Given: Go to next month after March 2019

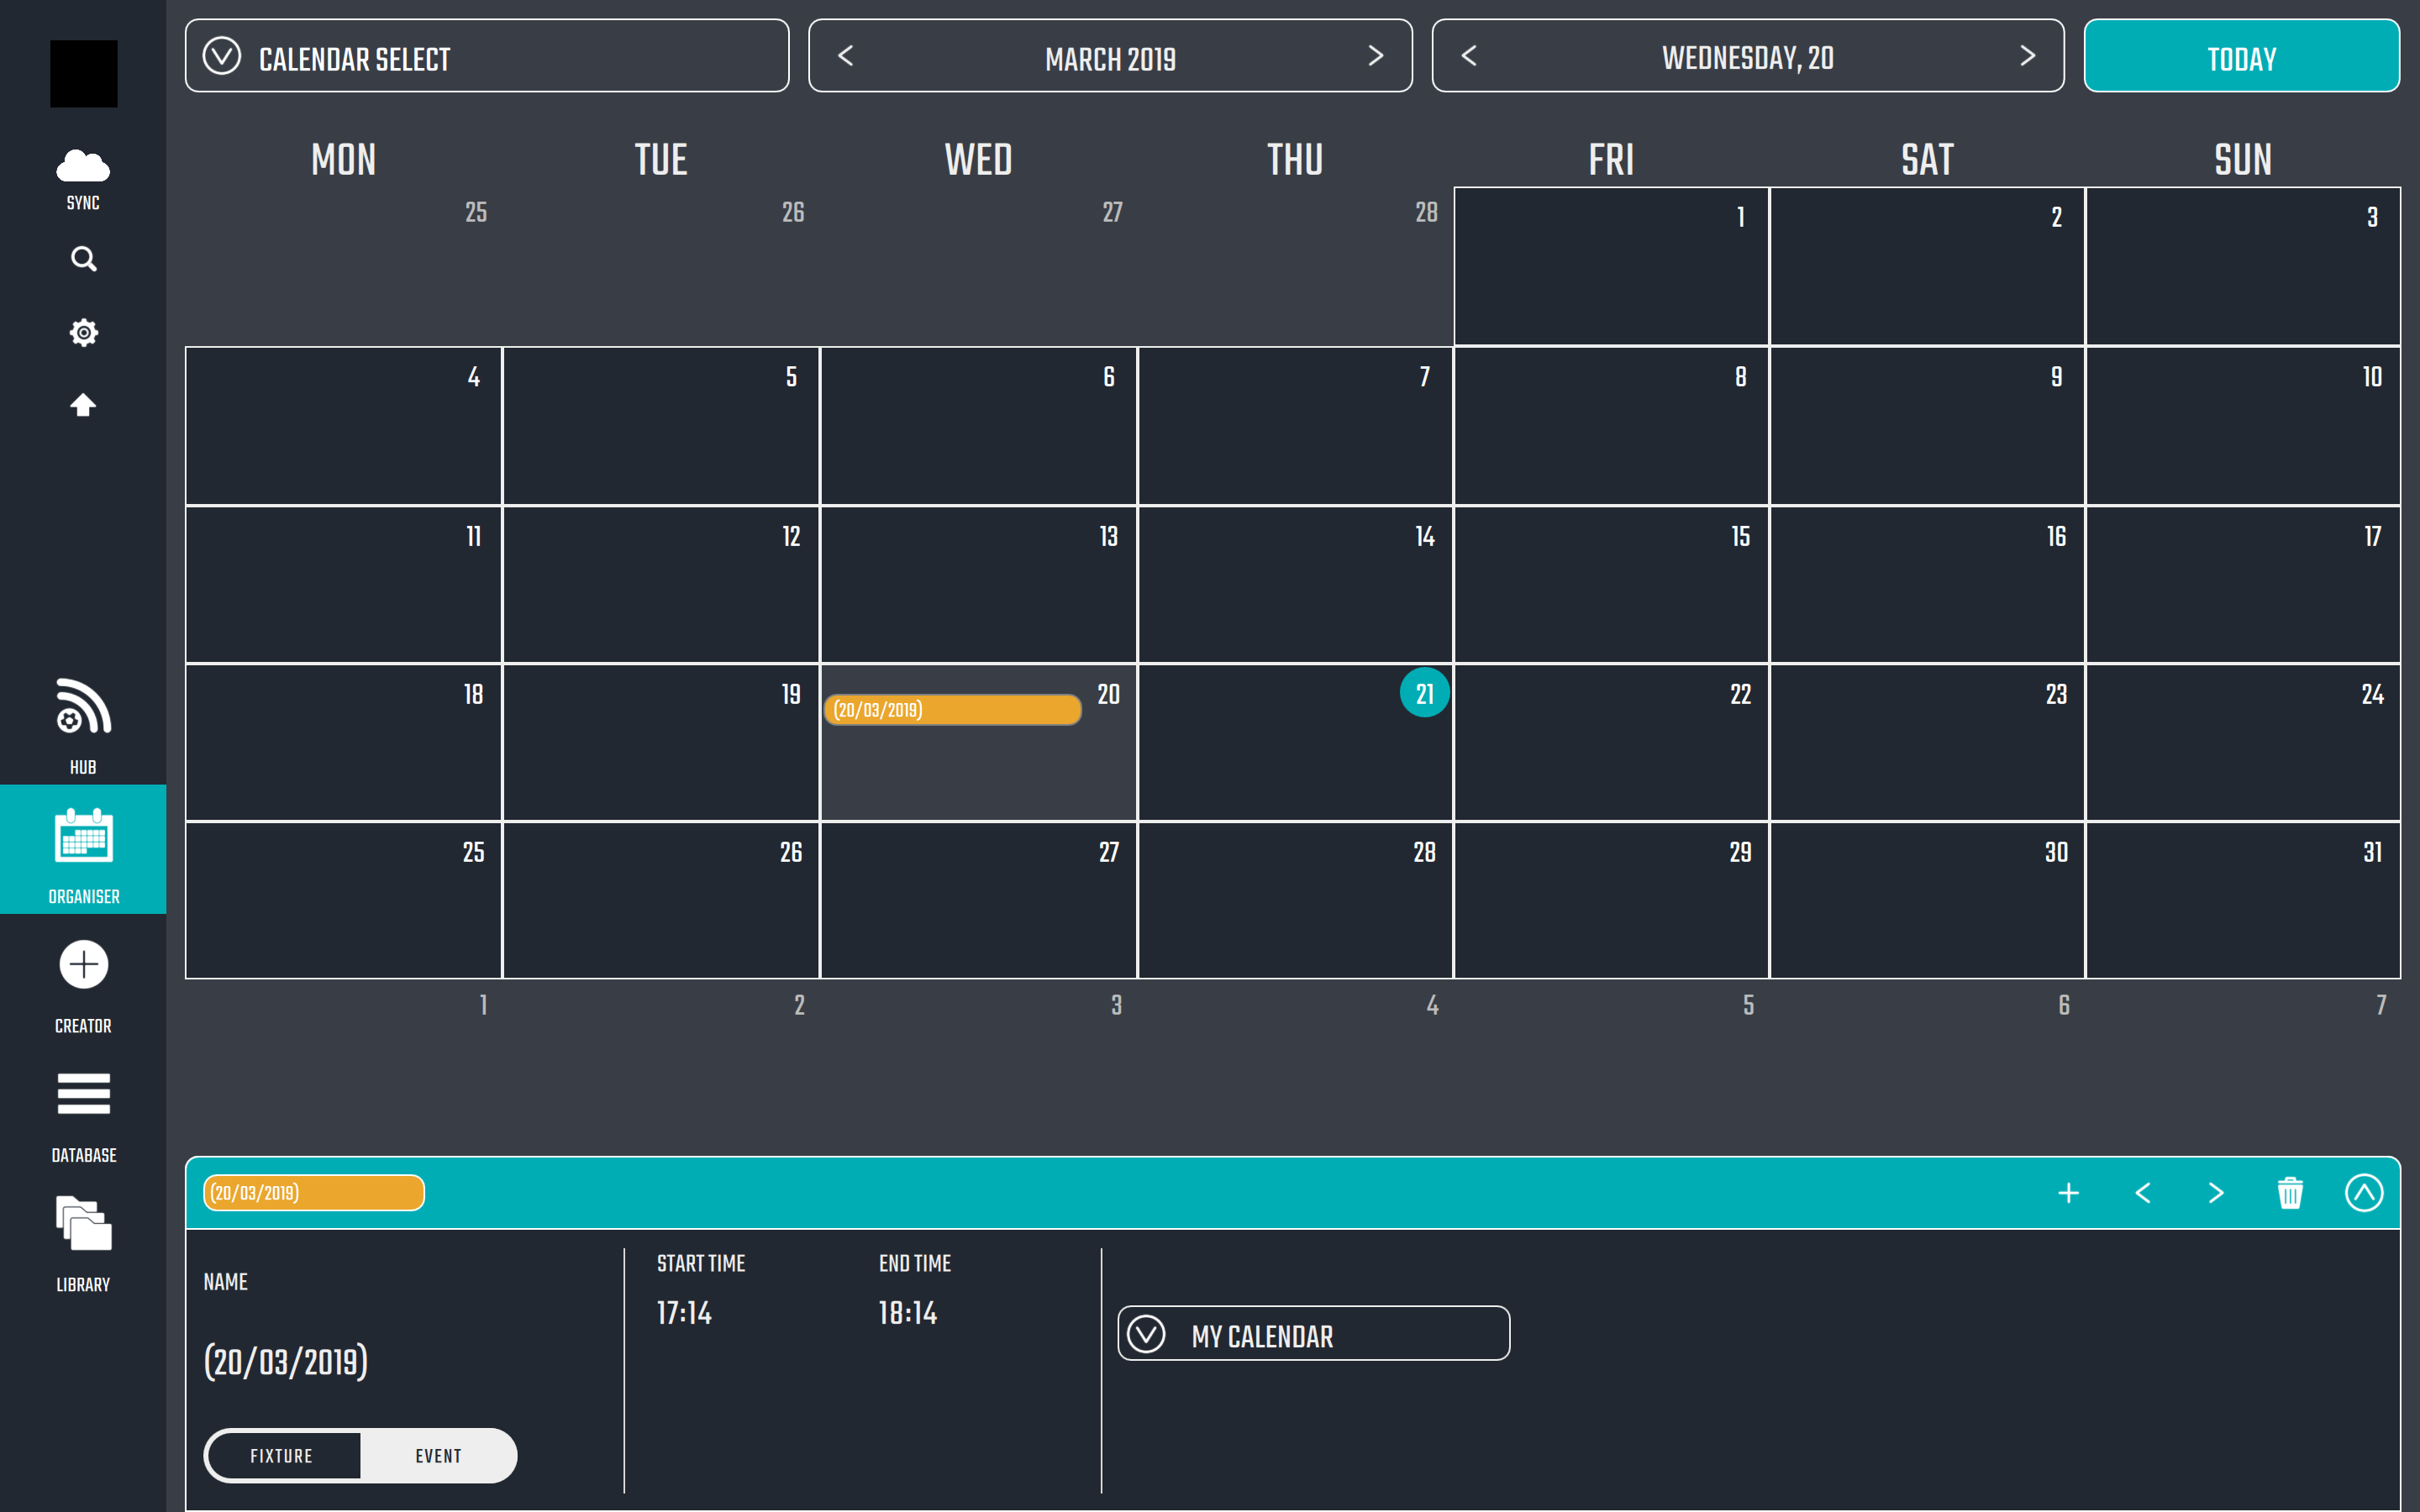Looking at the screenshot, I should pyautogui.click(x=1376, y=56).
